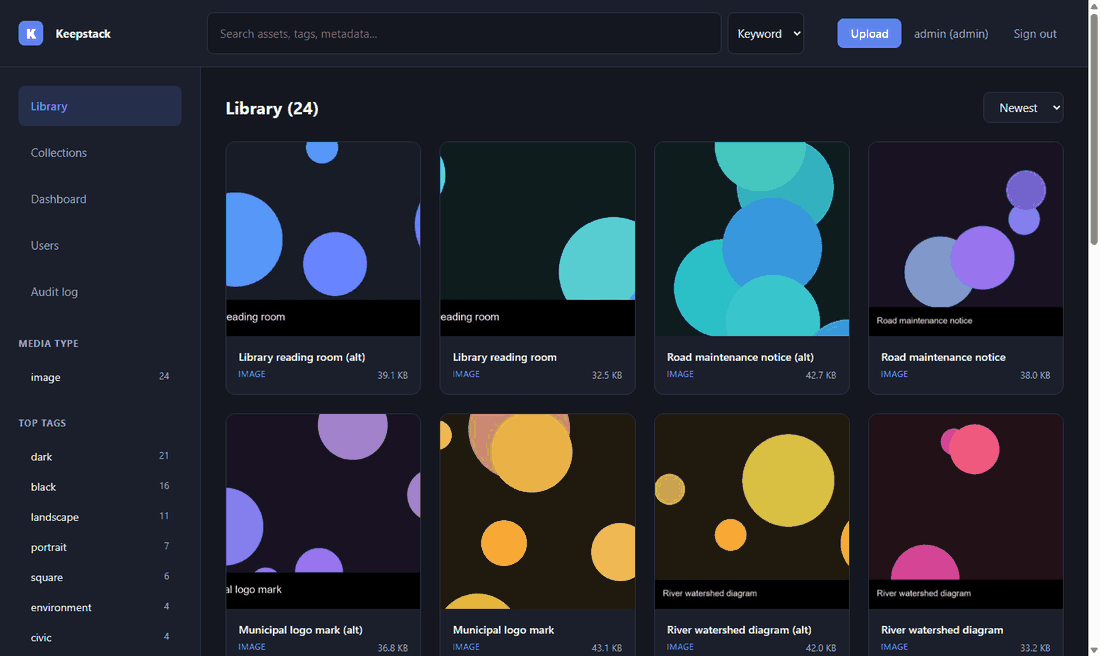1100x656 pixels.
Task: Open the Keyword search mode dropdown
Action: click(x=765, y=33)
